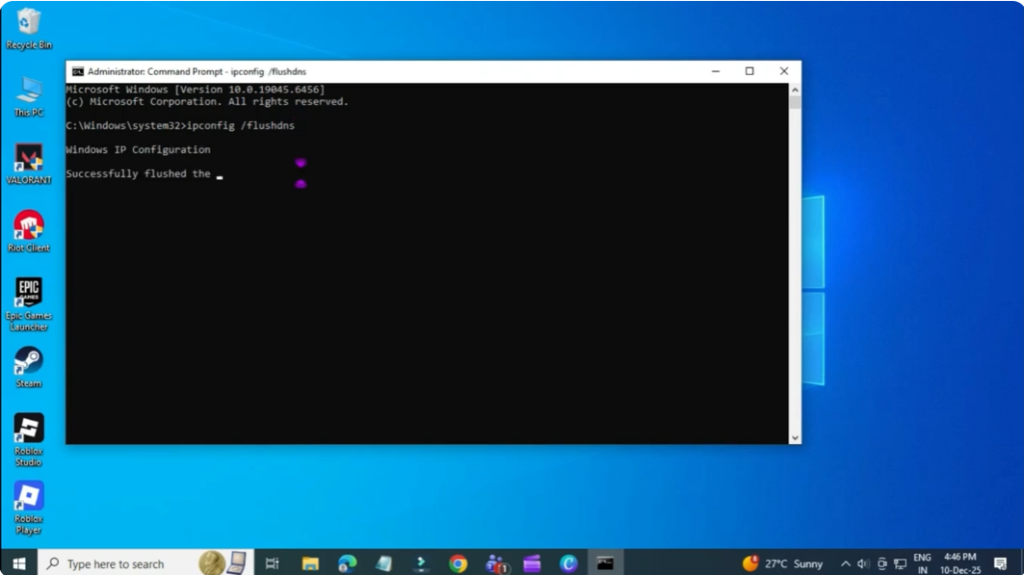The image size is (1024, 575).
Task: Select the This PC desktop icon
Action: point(28,97)
